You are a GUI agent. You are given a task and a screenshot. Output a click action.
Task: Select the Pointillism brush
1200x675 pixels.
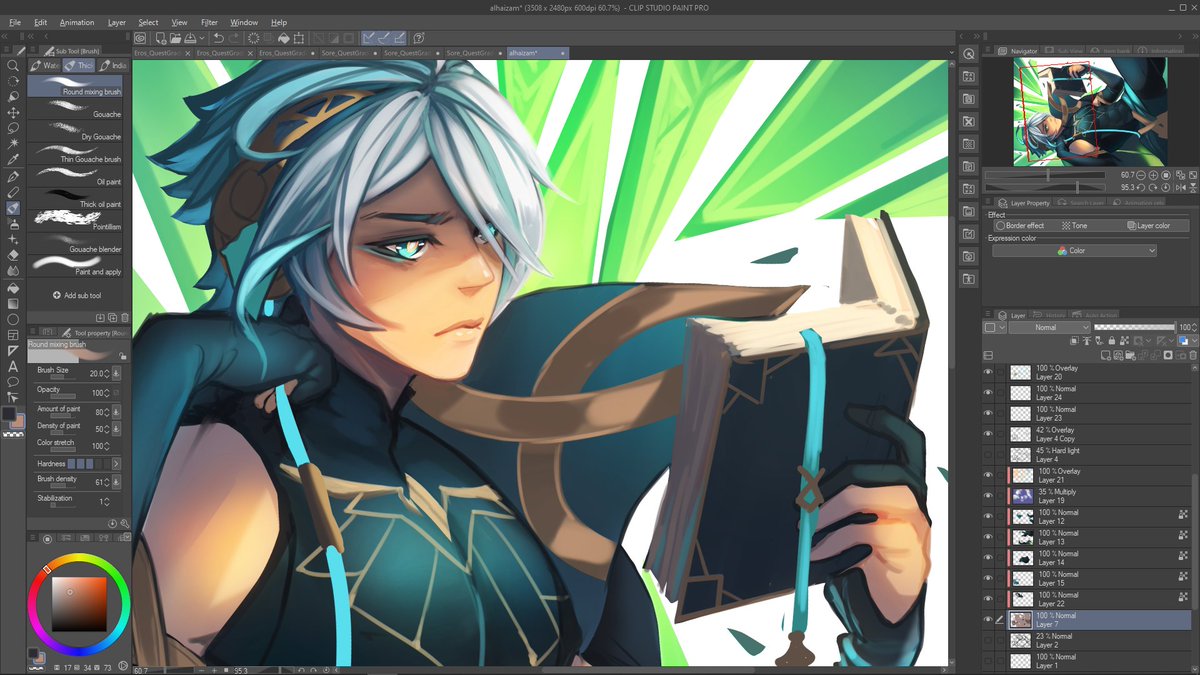[x=76, y=220]
